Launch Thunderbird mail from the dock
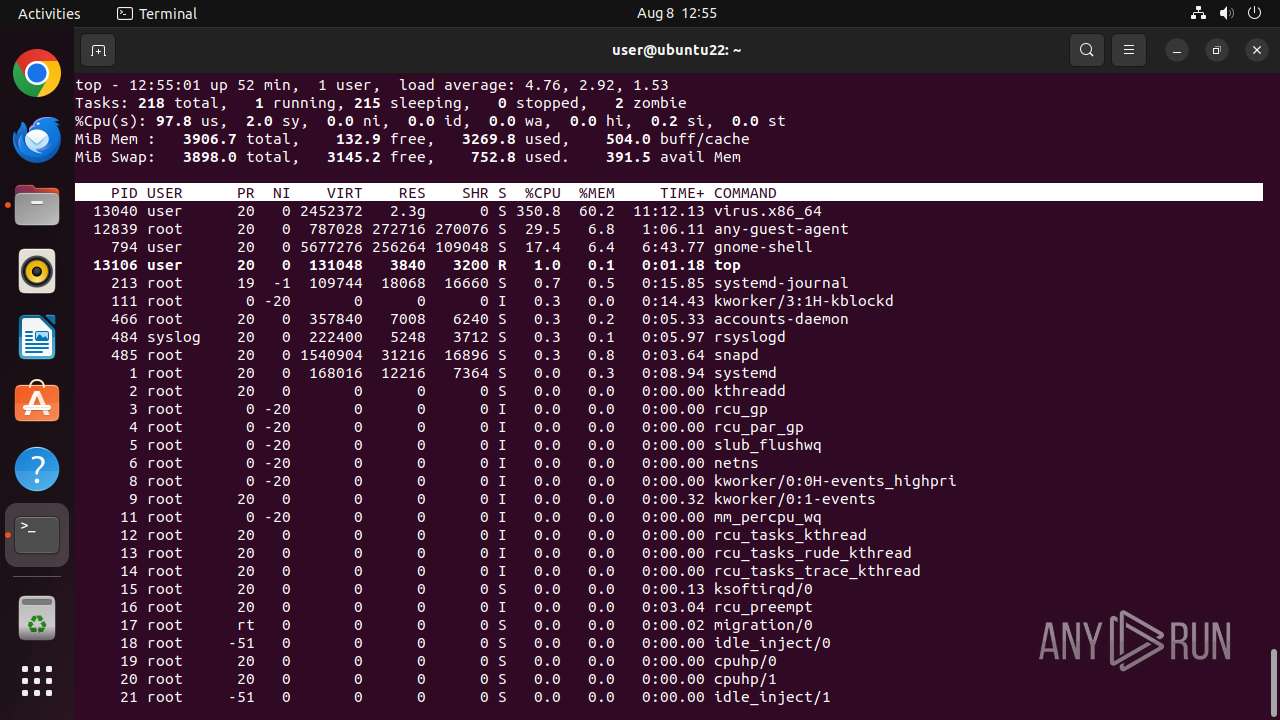 (37, 140)
